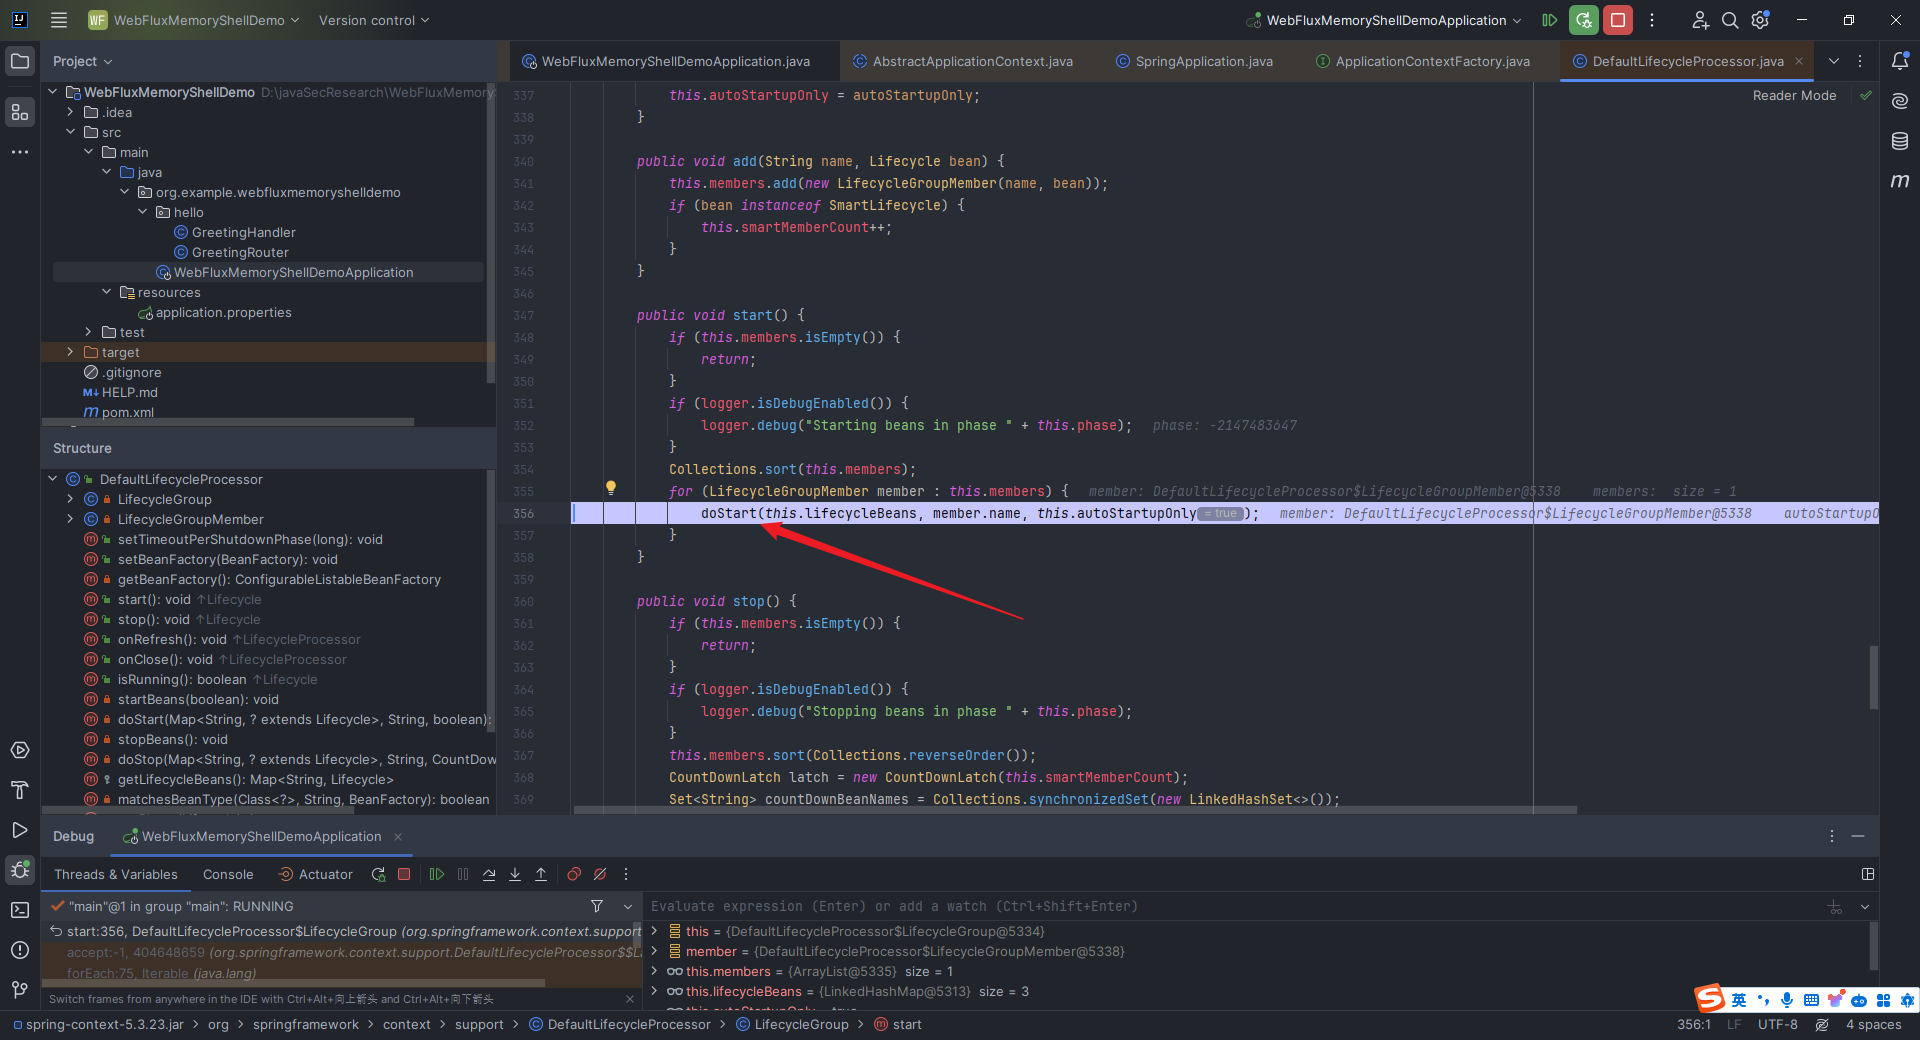Open IDE settings gear
Screen dimensions: 1920x1040
pos(1761,20)
